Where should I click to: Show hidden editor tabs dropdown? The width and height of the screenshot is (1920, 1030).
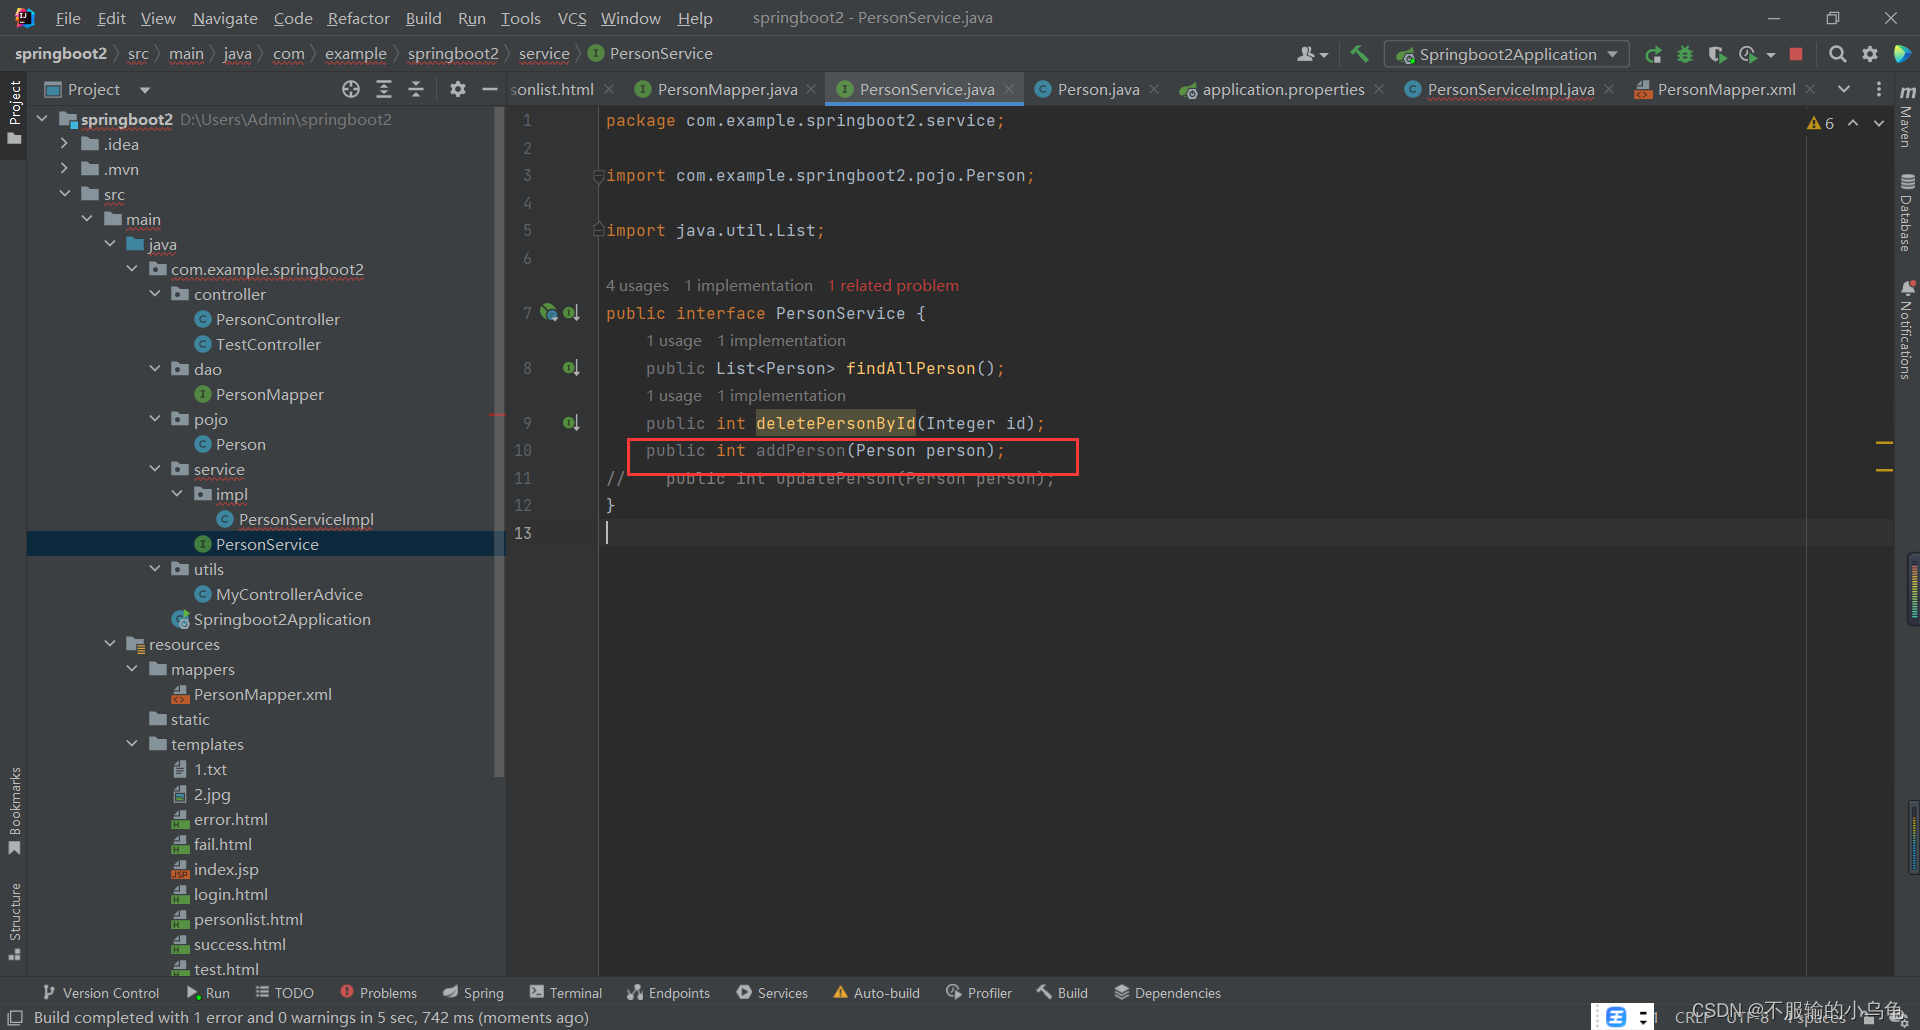coord(1844,89)
